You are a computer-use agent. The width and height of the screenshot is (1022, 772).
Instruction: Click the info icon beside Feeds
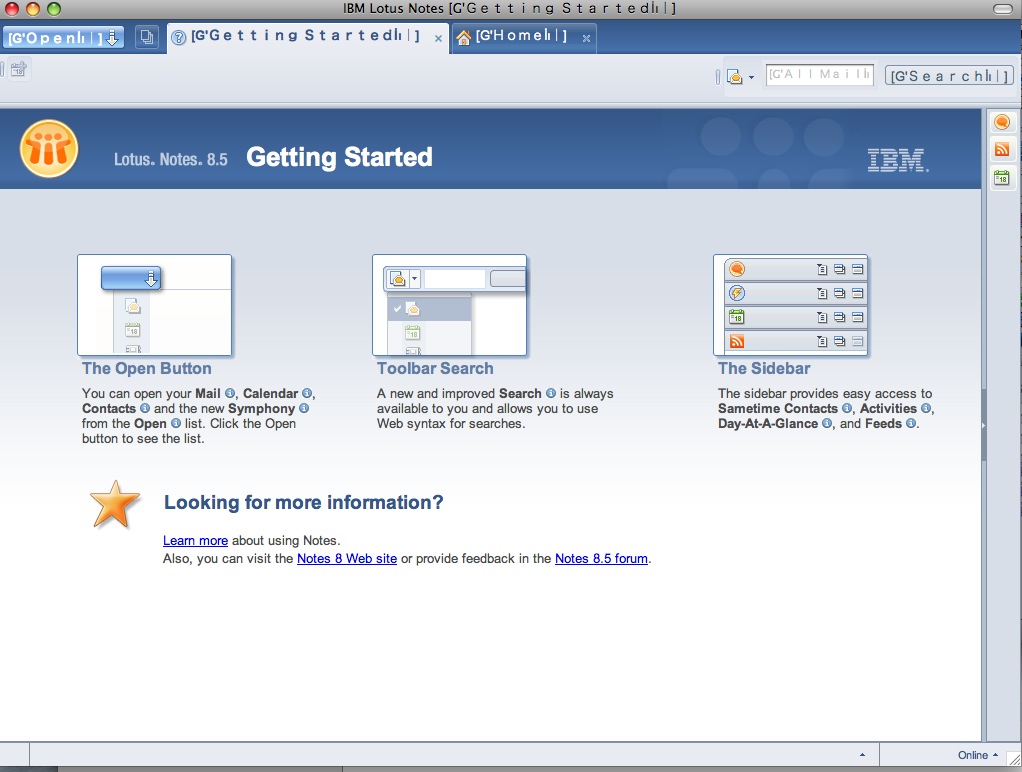pyautogui.click(x=911, y=423)
